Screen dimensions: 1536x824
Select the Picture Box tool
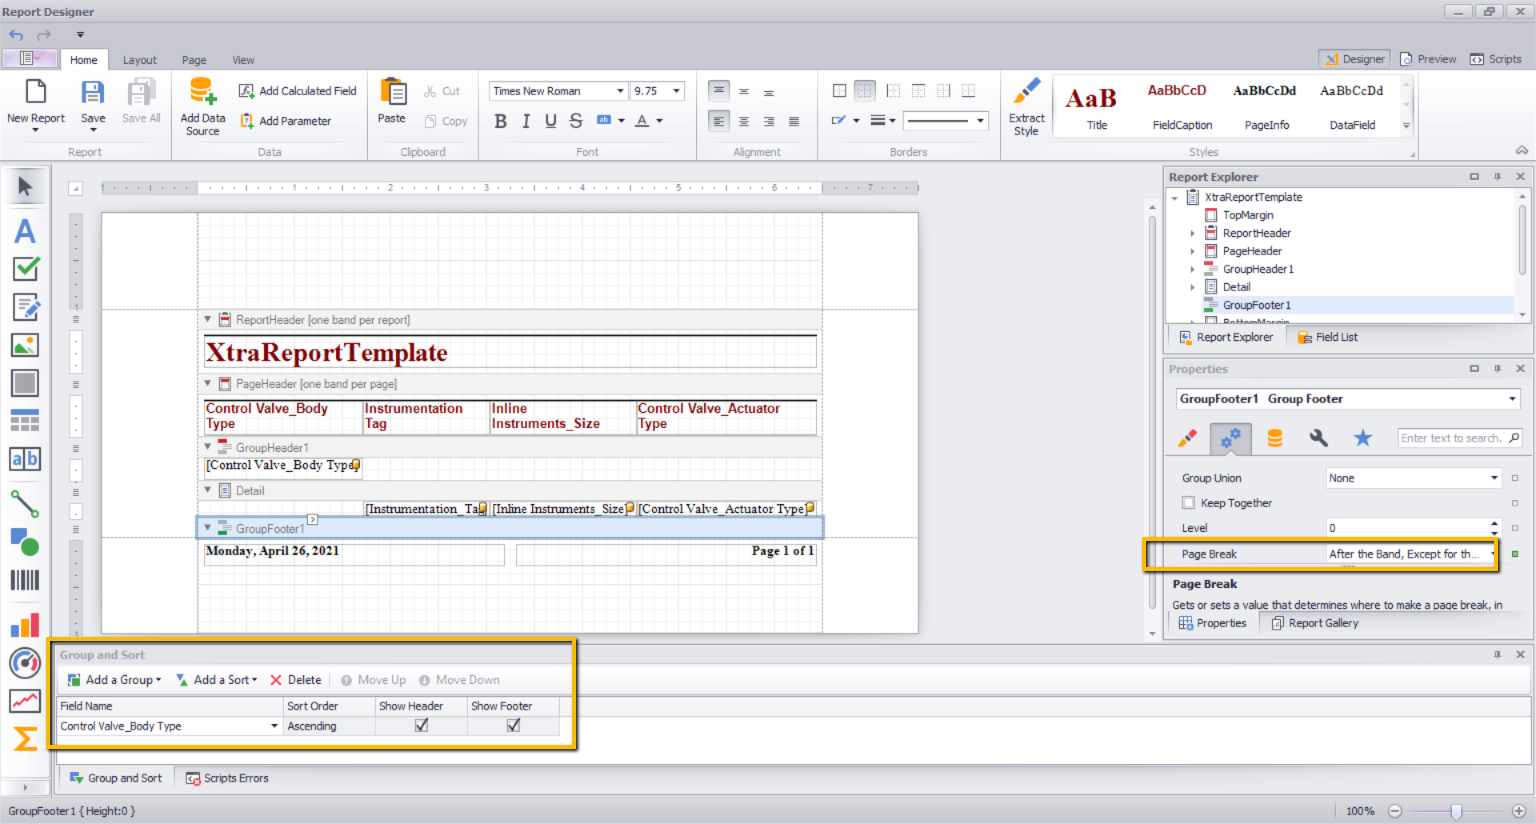[25, 345]
